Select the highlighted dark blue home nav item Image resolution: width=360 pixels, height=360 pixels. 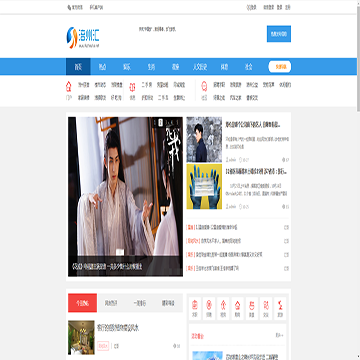78,67
